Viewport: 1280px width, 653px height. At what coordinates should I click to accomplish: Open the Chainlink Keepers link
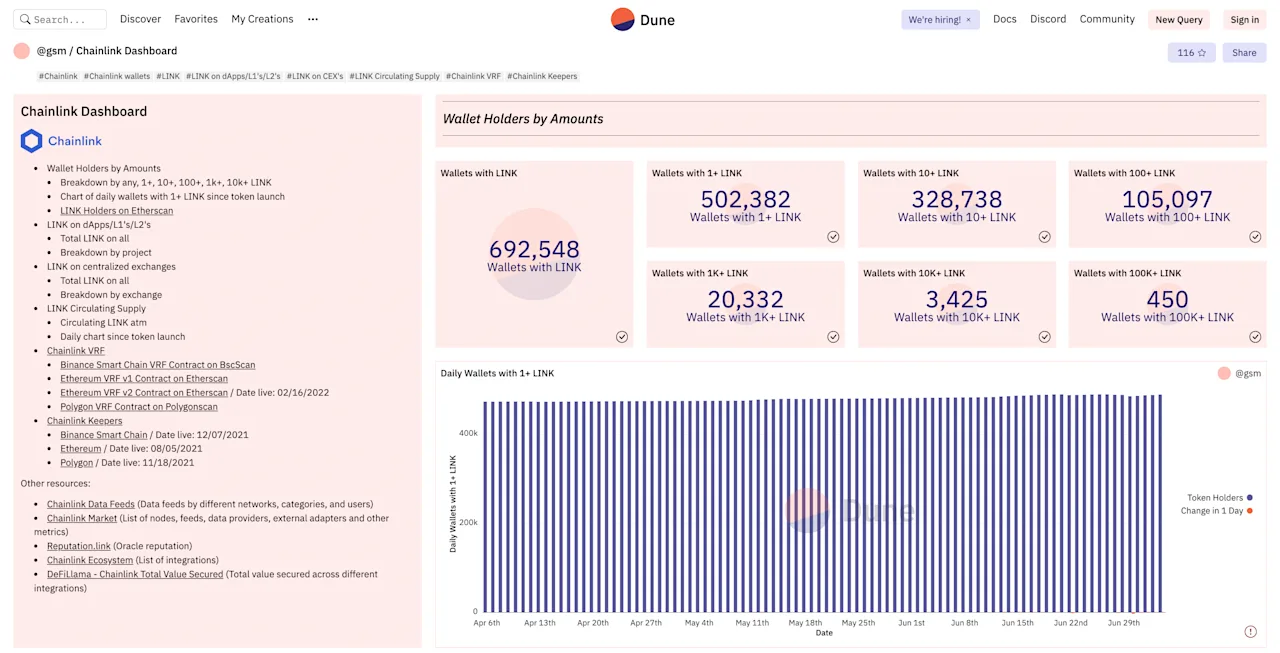point(85,421)
